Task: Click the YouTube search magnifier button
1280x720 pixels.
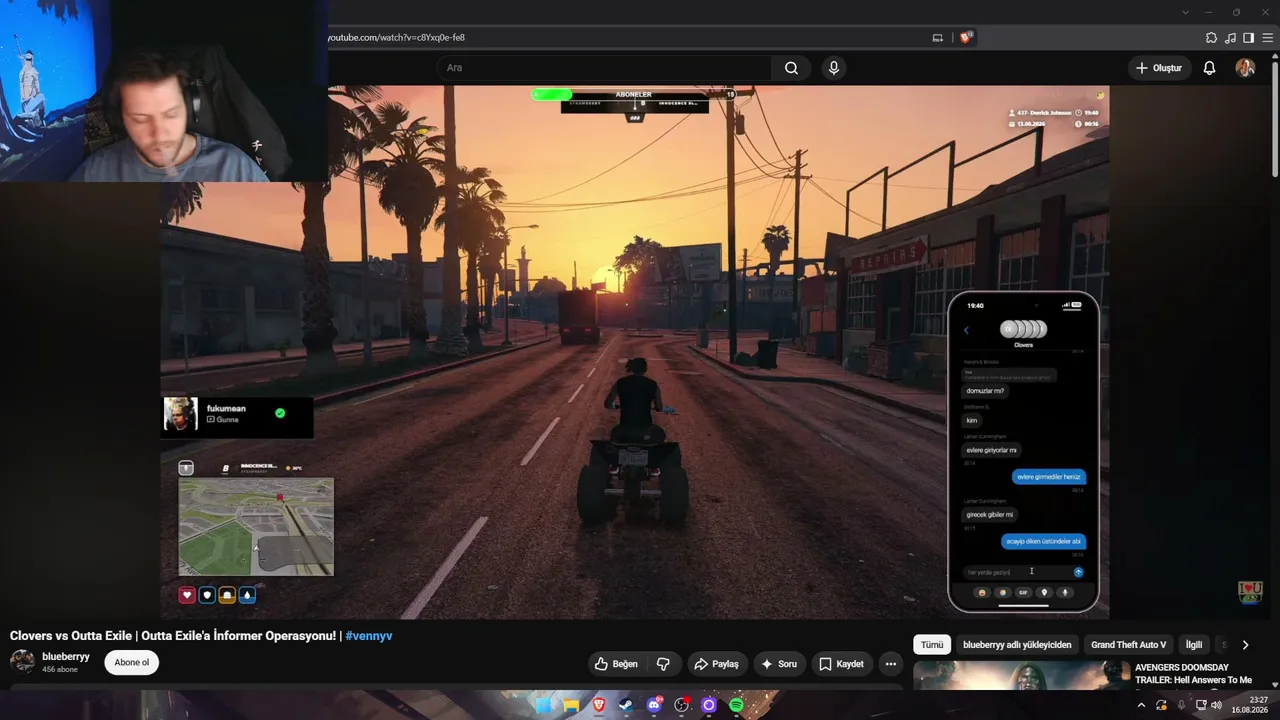Action: click(x=791, y=68)
